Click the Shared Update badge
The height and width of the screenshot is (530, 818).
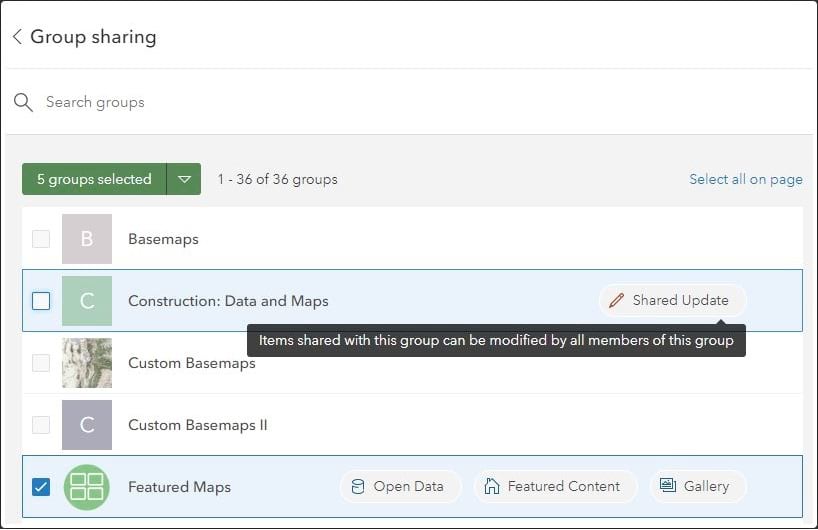coord(673,300)
